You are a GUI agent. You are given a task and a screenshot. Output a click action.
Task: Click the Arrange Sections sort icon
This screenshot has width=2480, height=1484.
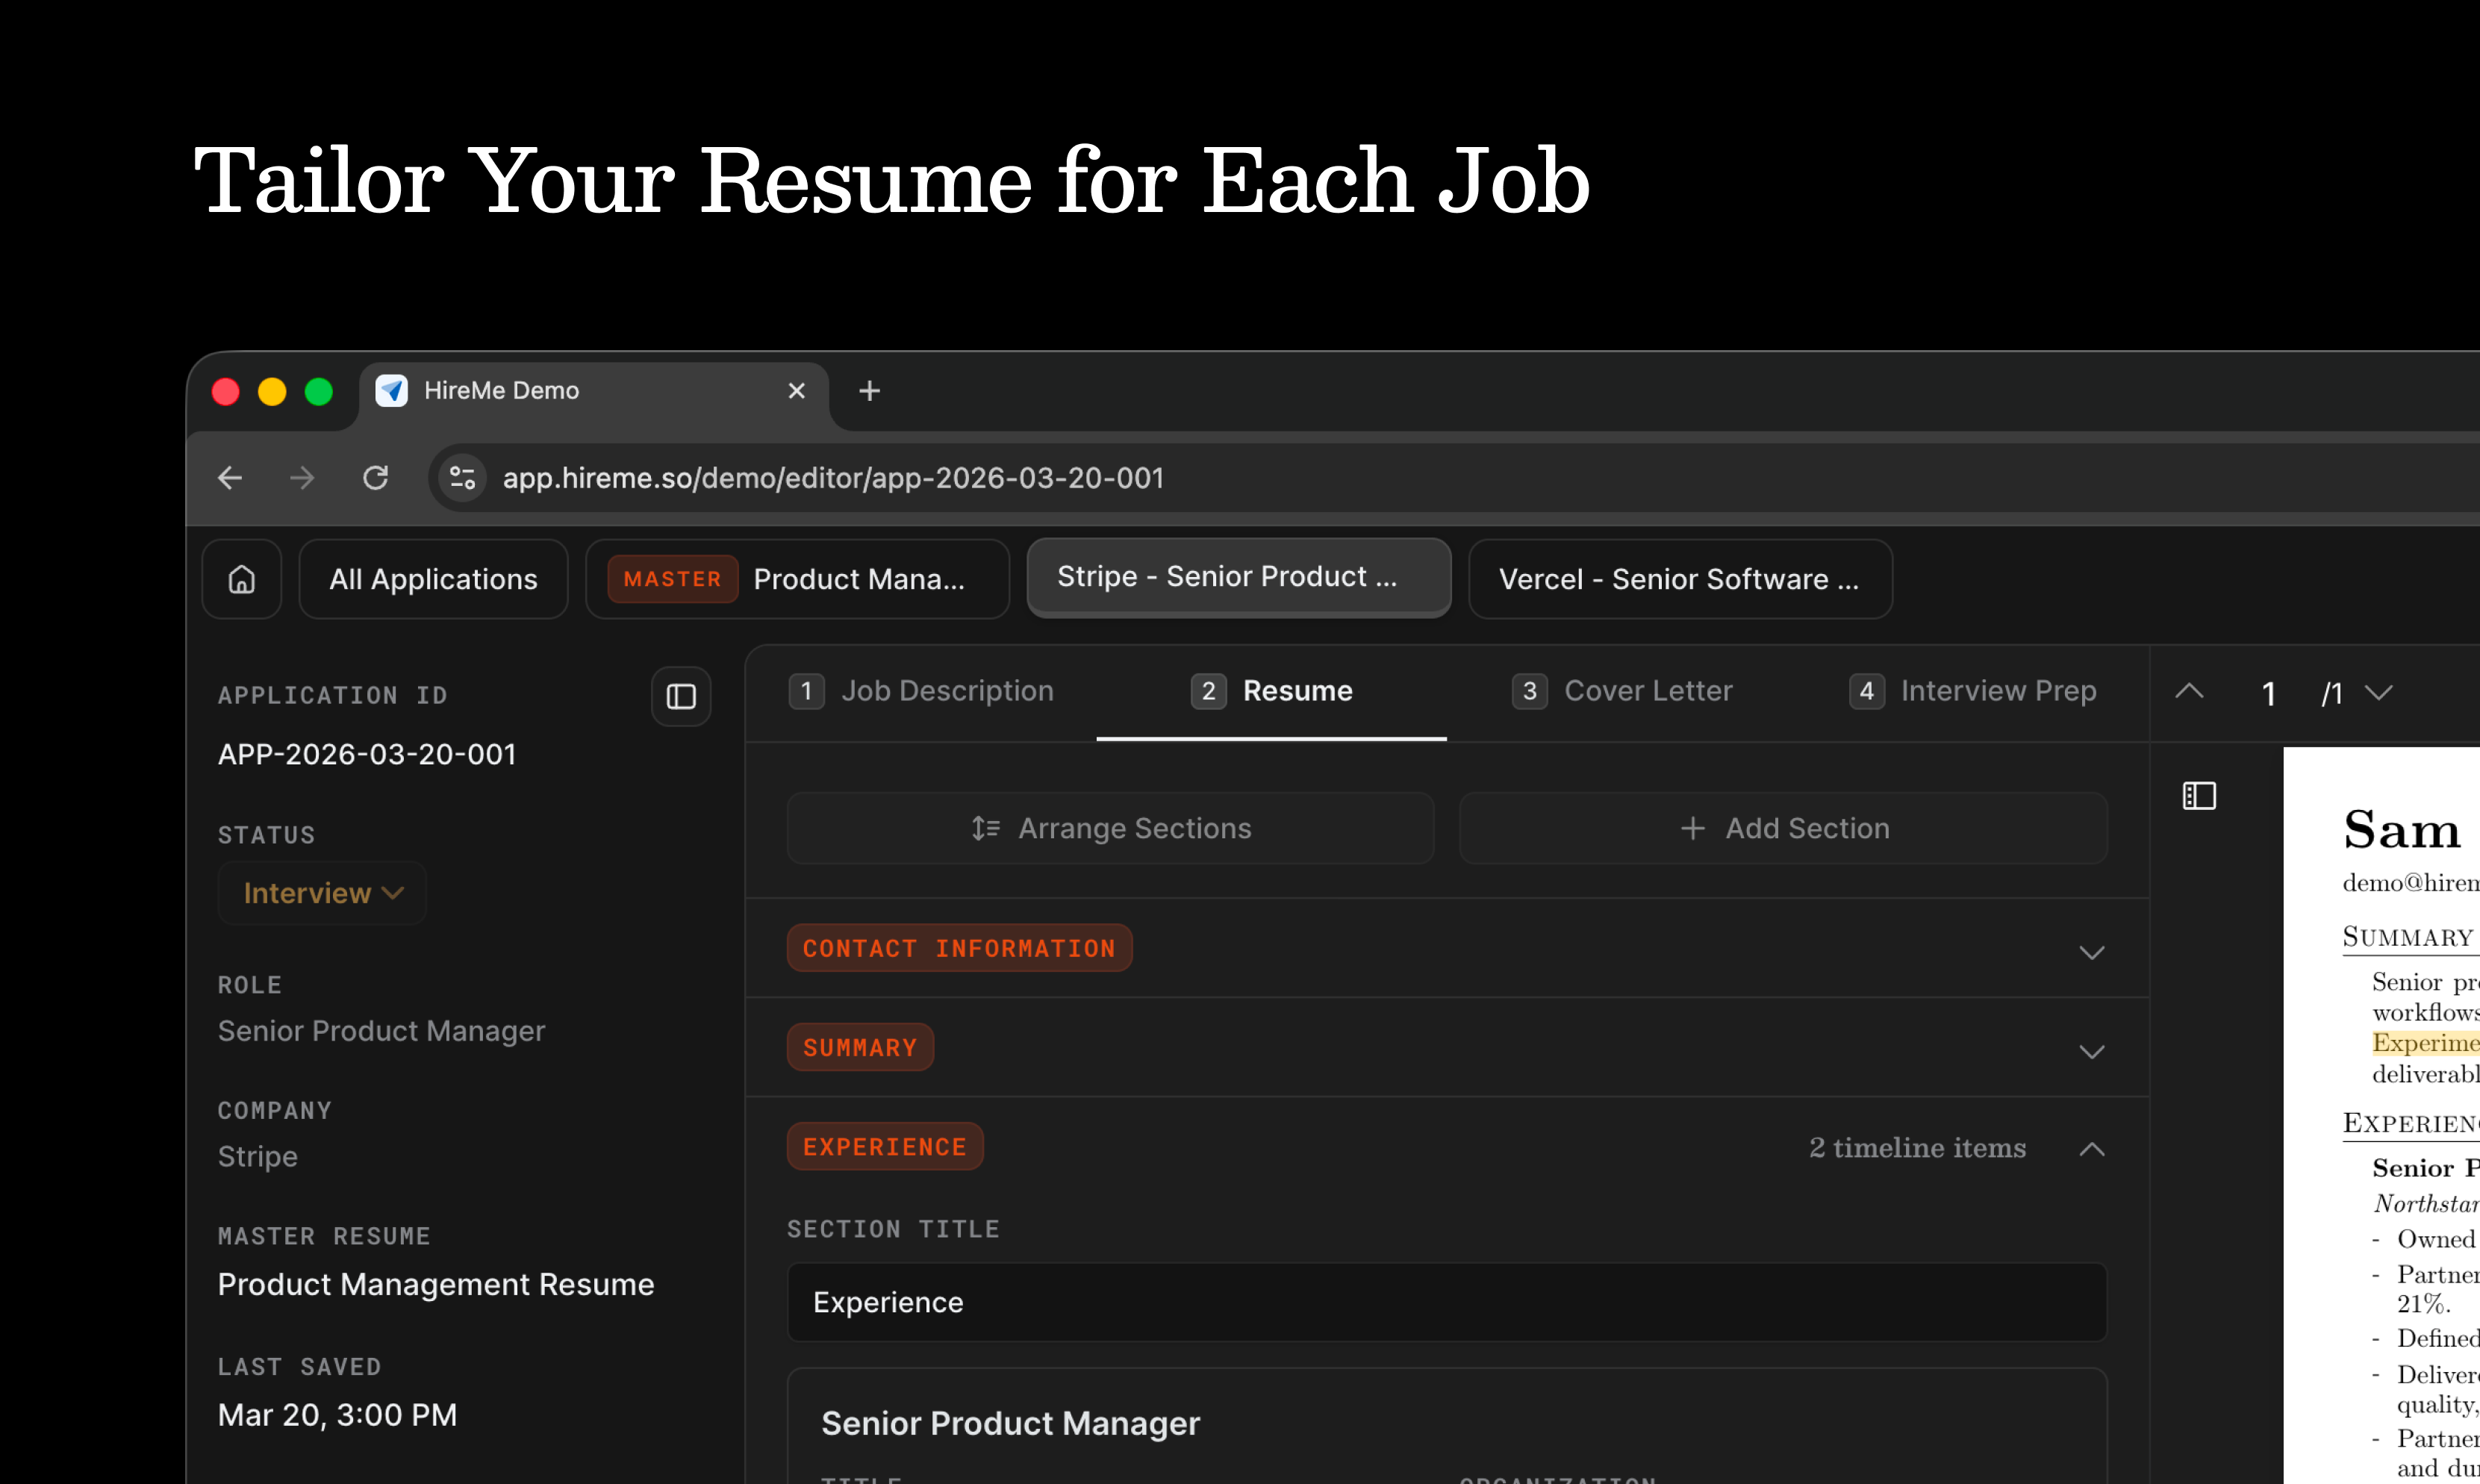tap(985, 828)
